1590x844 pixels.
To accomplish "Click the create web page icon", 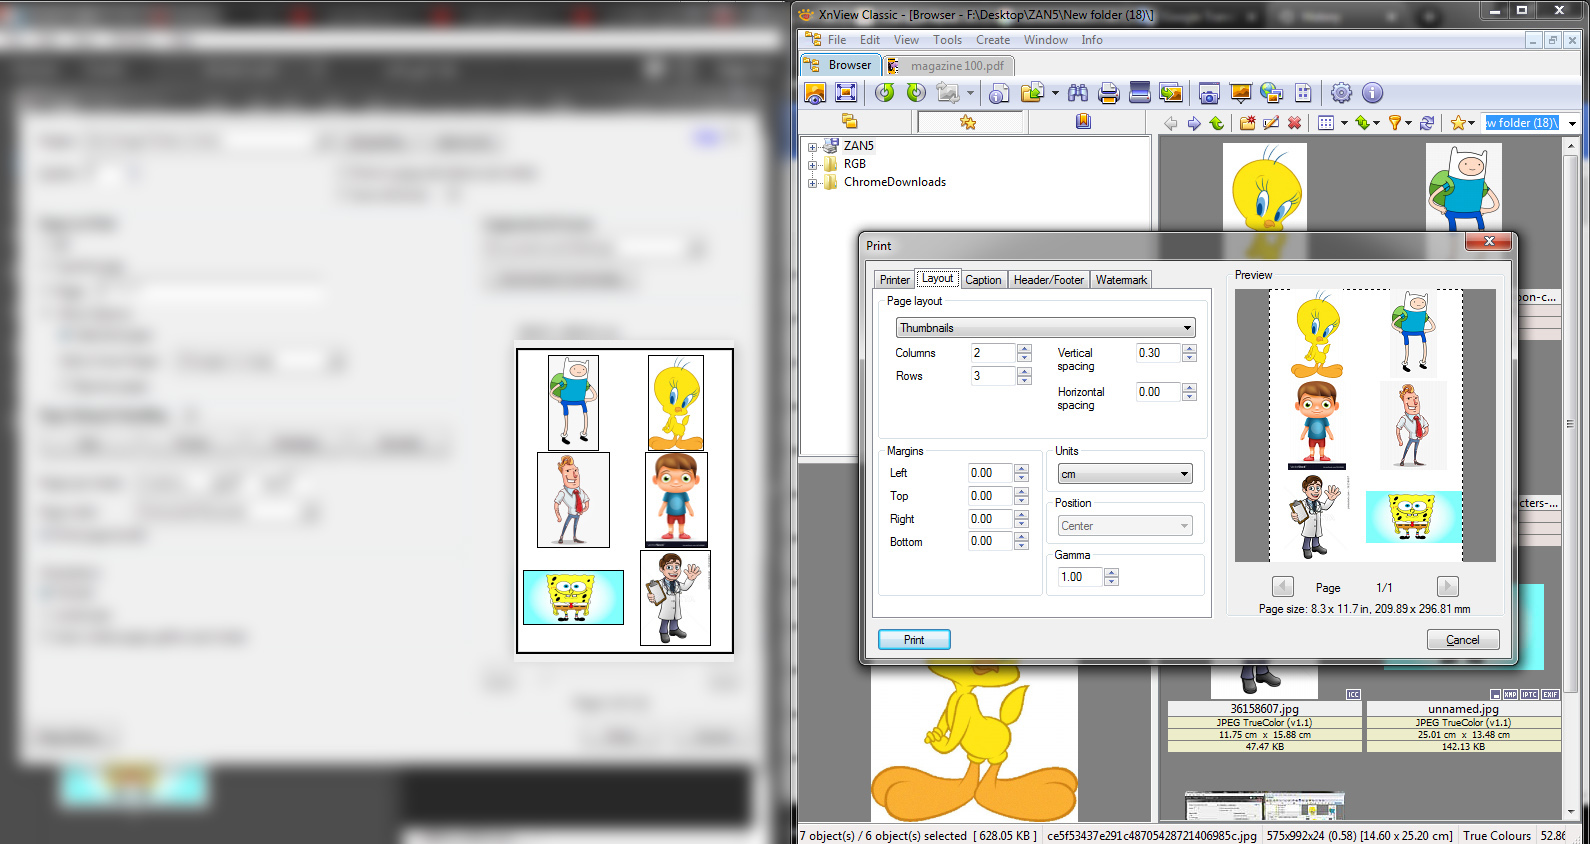I will pos(1272,93).
